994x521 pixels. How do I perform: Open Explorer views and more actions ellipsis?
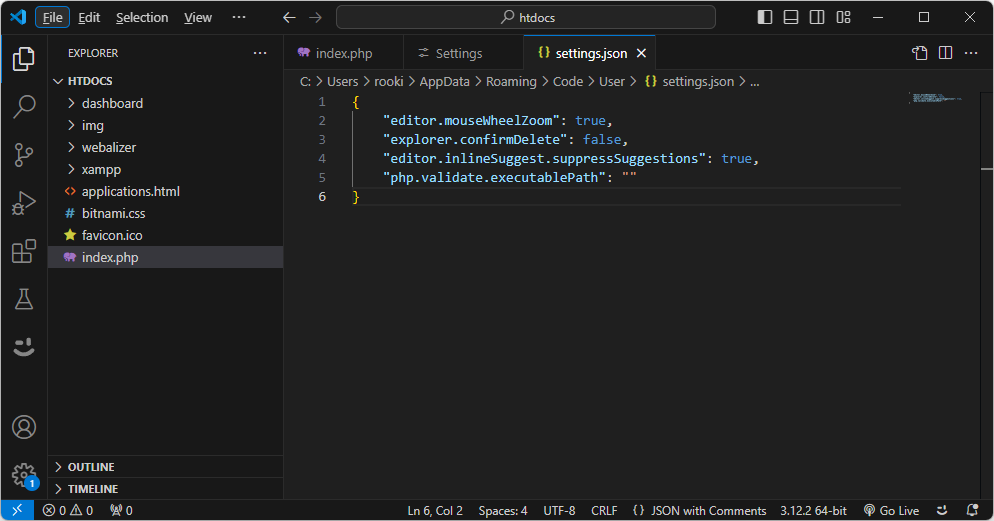[260, 53]
